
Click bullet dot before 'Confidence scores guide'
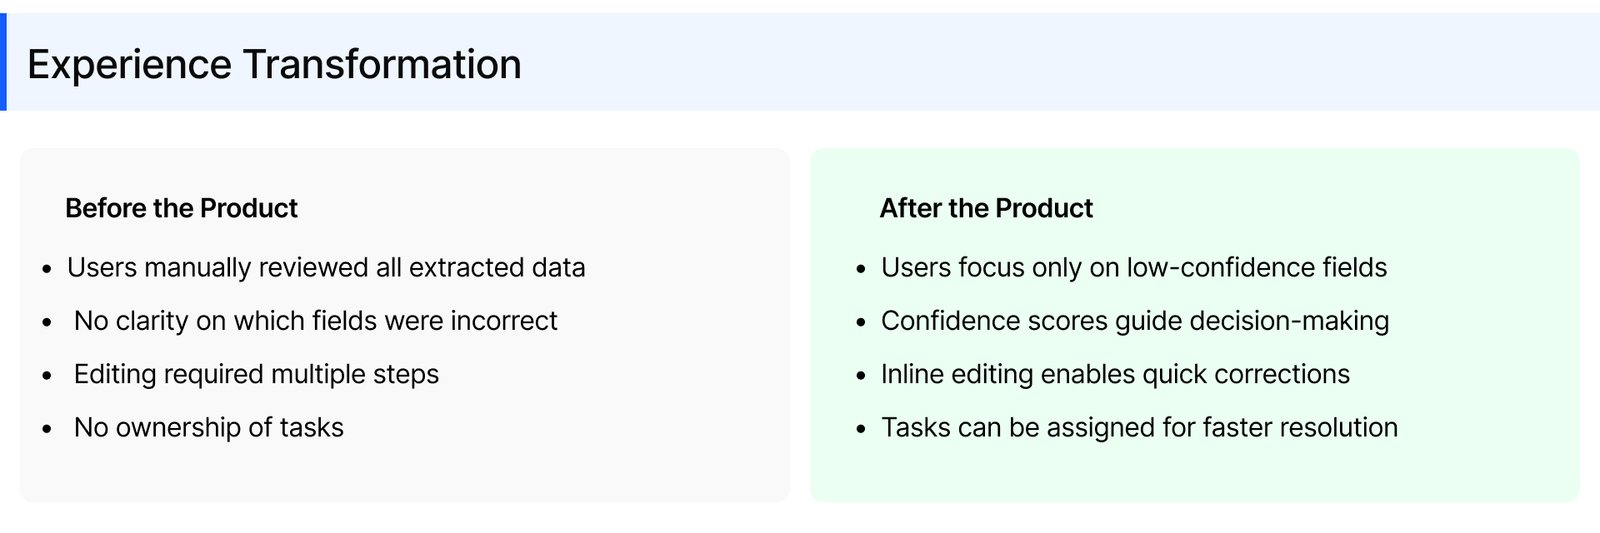click(x=861, y=323)
